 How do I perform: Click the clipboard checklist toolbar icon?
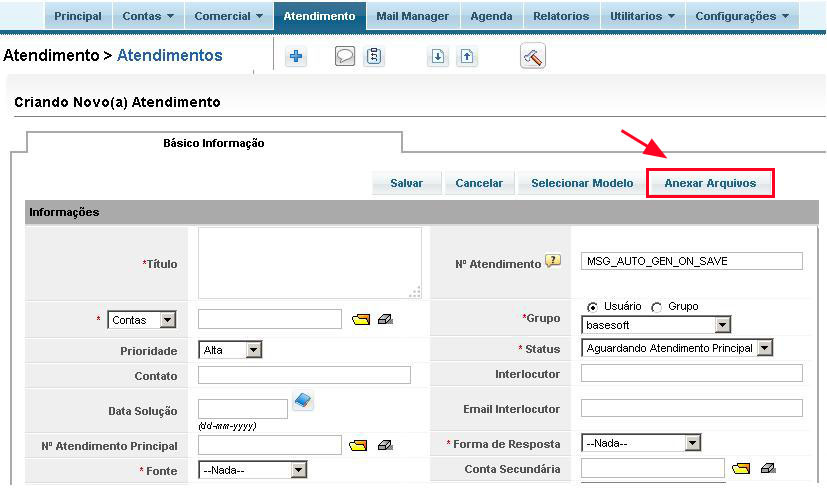(x=374, y=56)
